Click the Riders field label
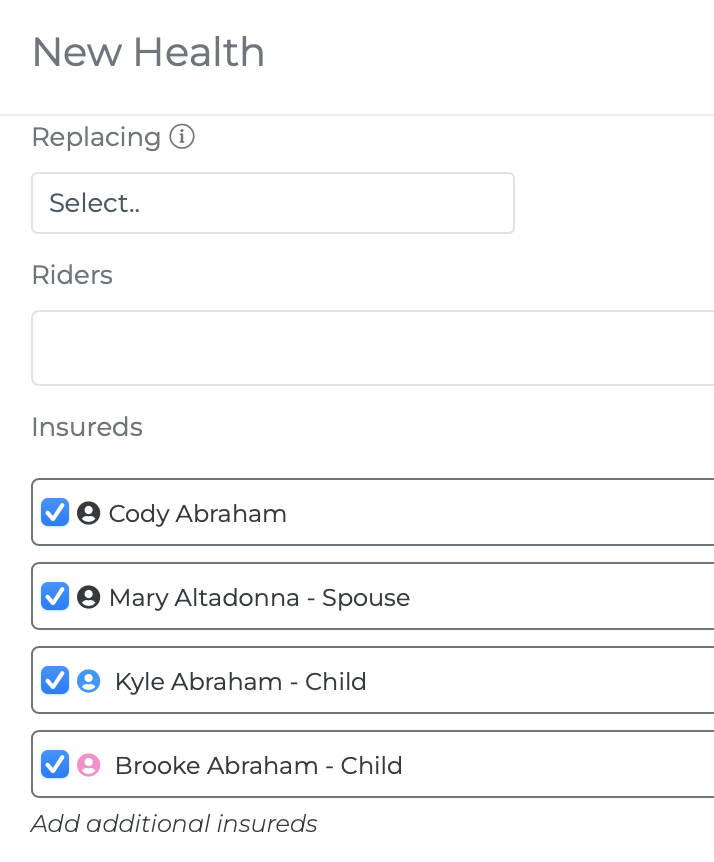The width and height of the screenshot is (714, 862). tap(72, 274)
